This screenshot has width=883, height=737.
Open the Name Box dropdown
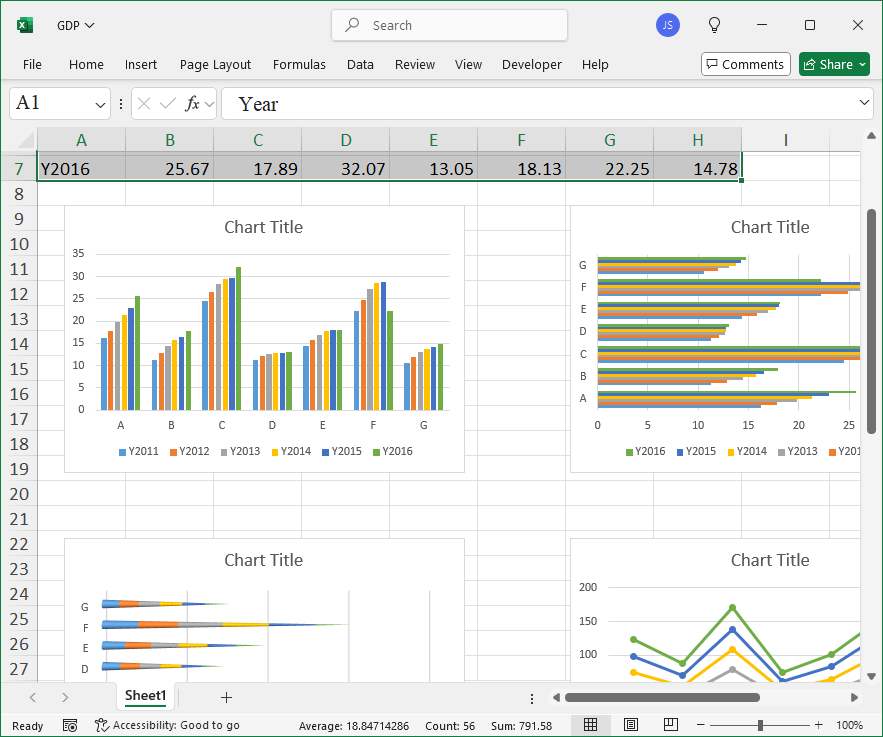pos(100,103)
